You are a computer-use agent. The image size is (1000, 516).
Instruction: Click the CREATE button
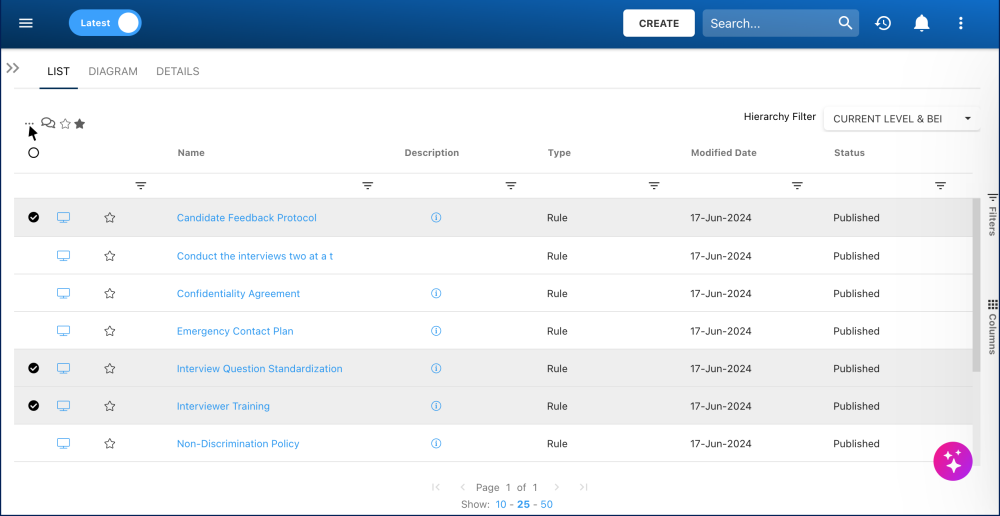click(x=659, y=24)
